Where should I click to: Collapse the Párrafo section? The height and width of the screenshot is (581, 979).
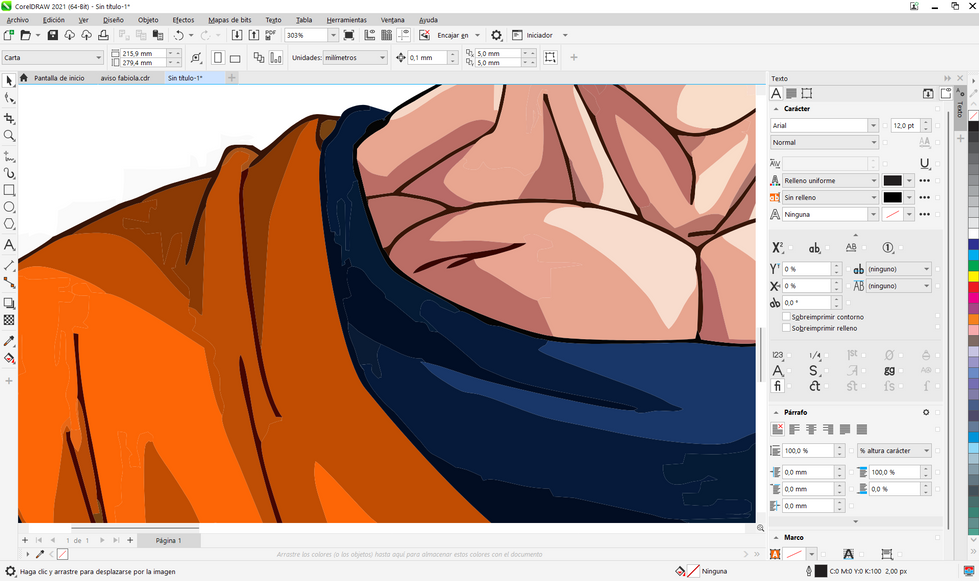coord(776,413)
